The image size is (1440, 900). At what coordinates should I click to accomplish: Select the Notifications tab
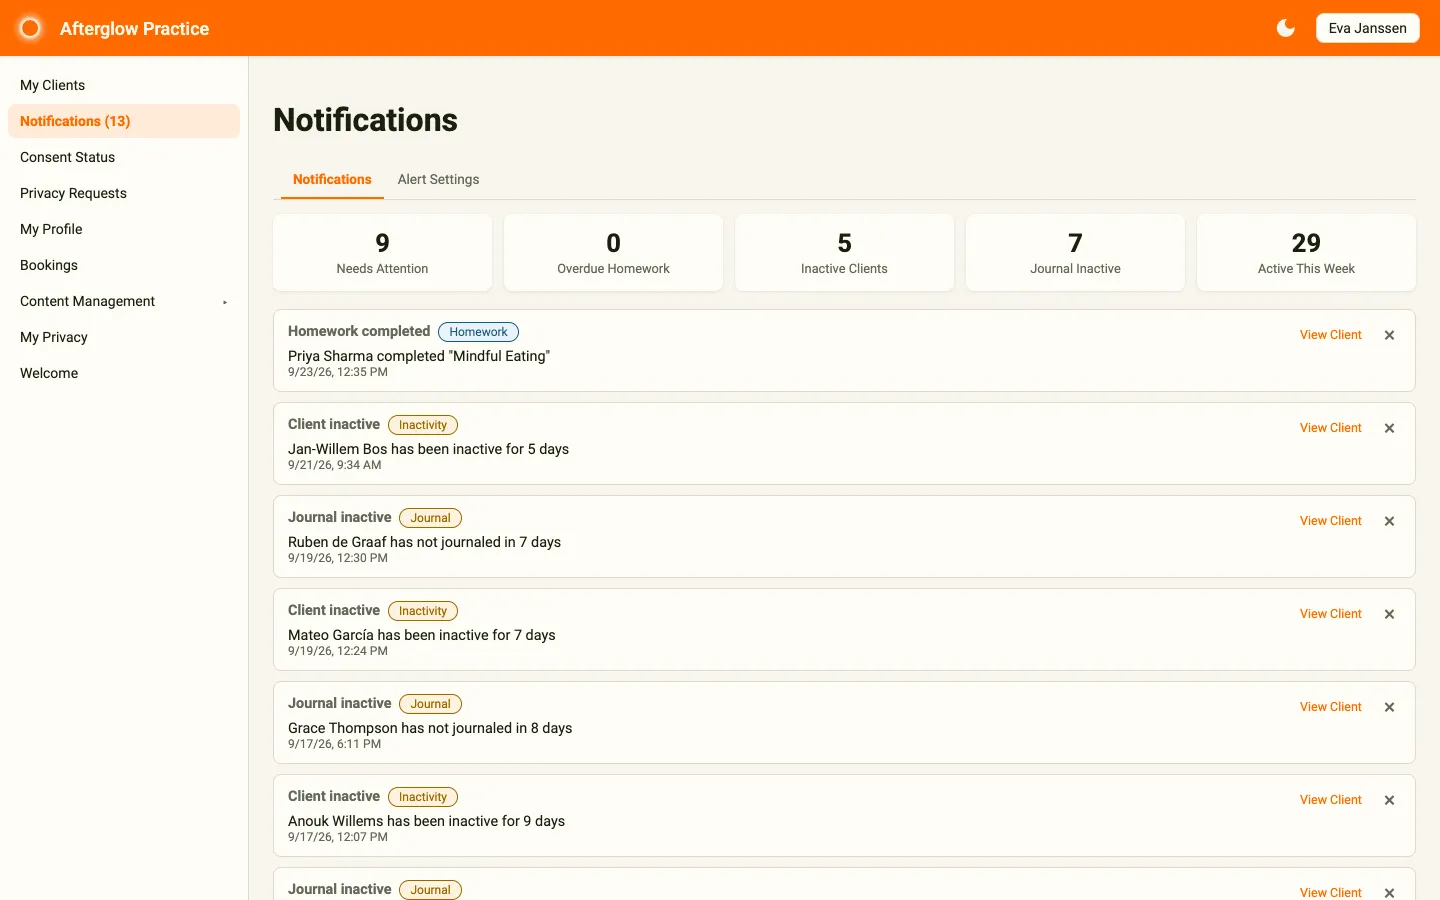[332, 180]
